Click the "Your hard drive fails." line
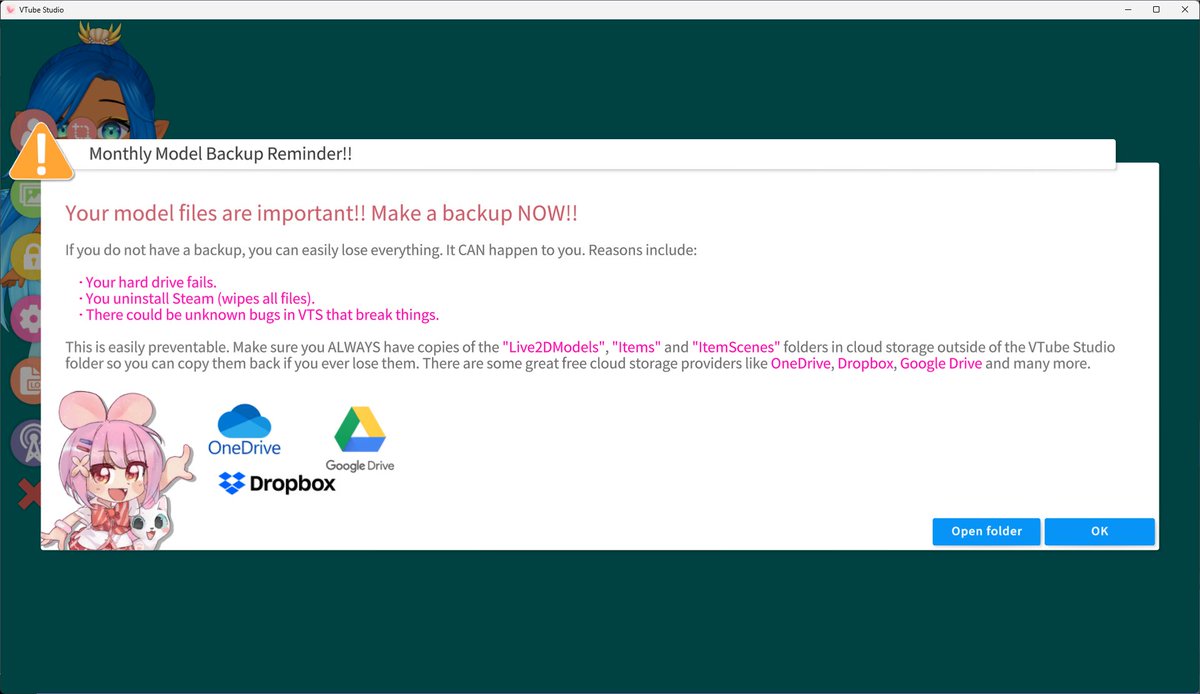 [147, 282]
